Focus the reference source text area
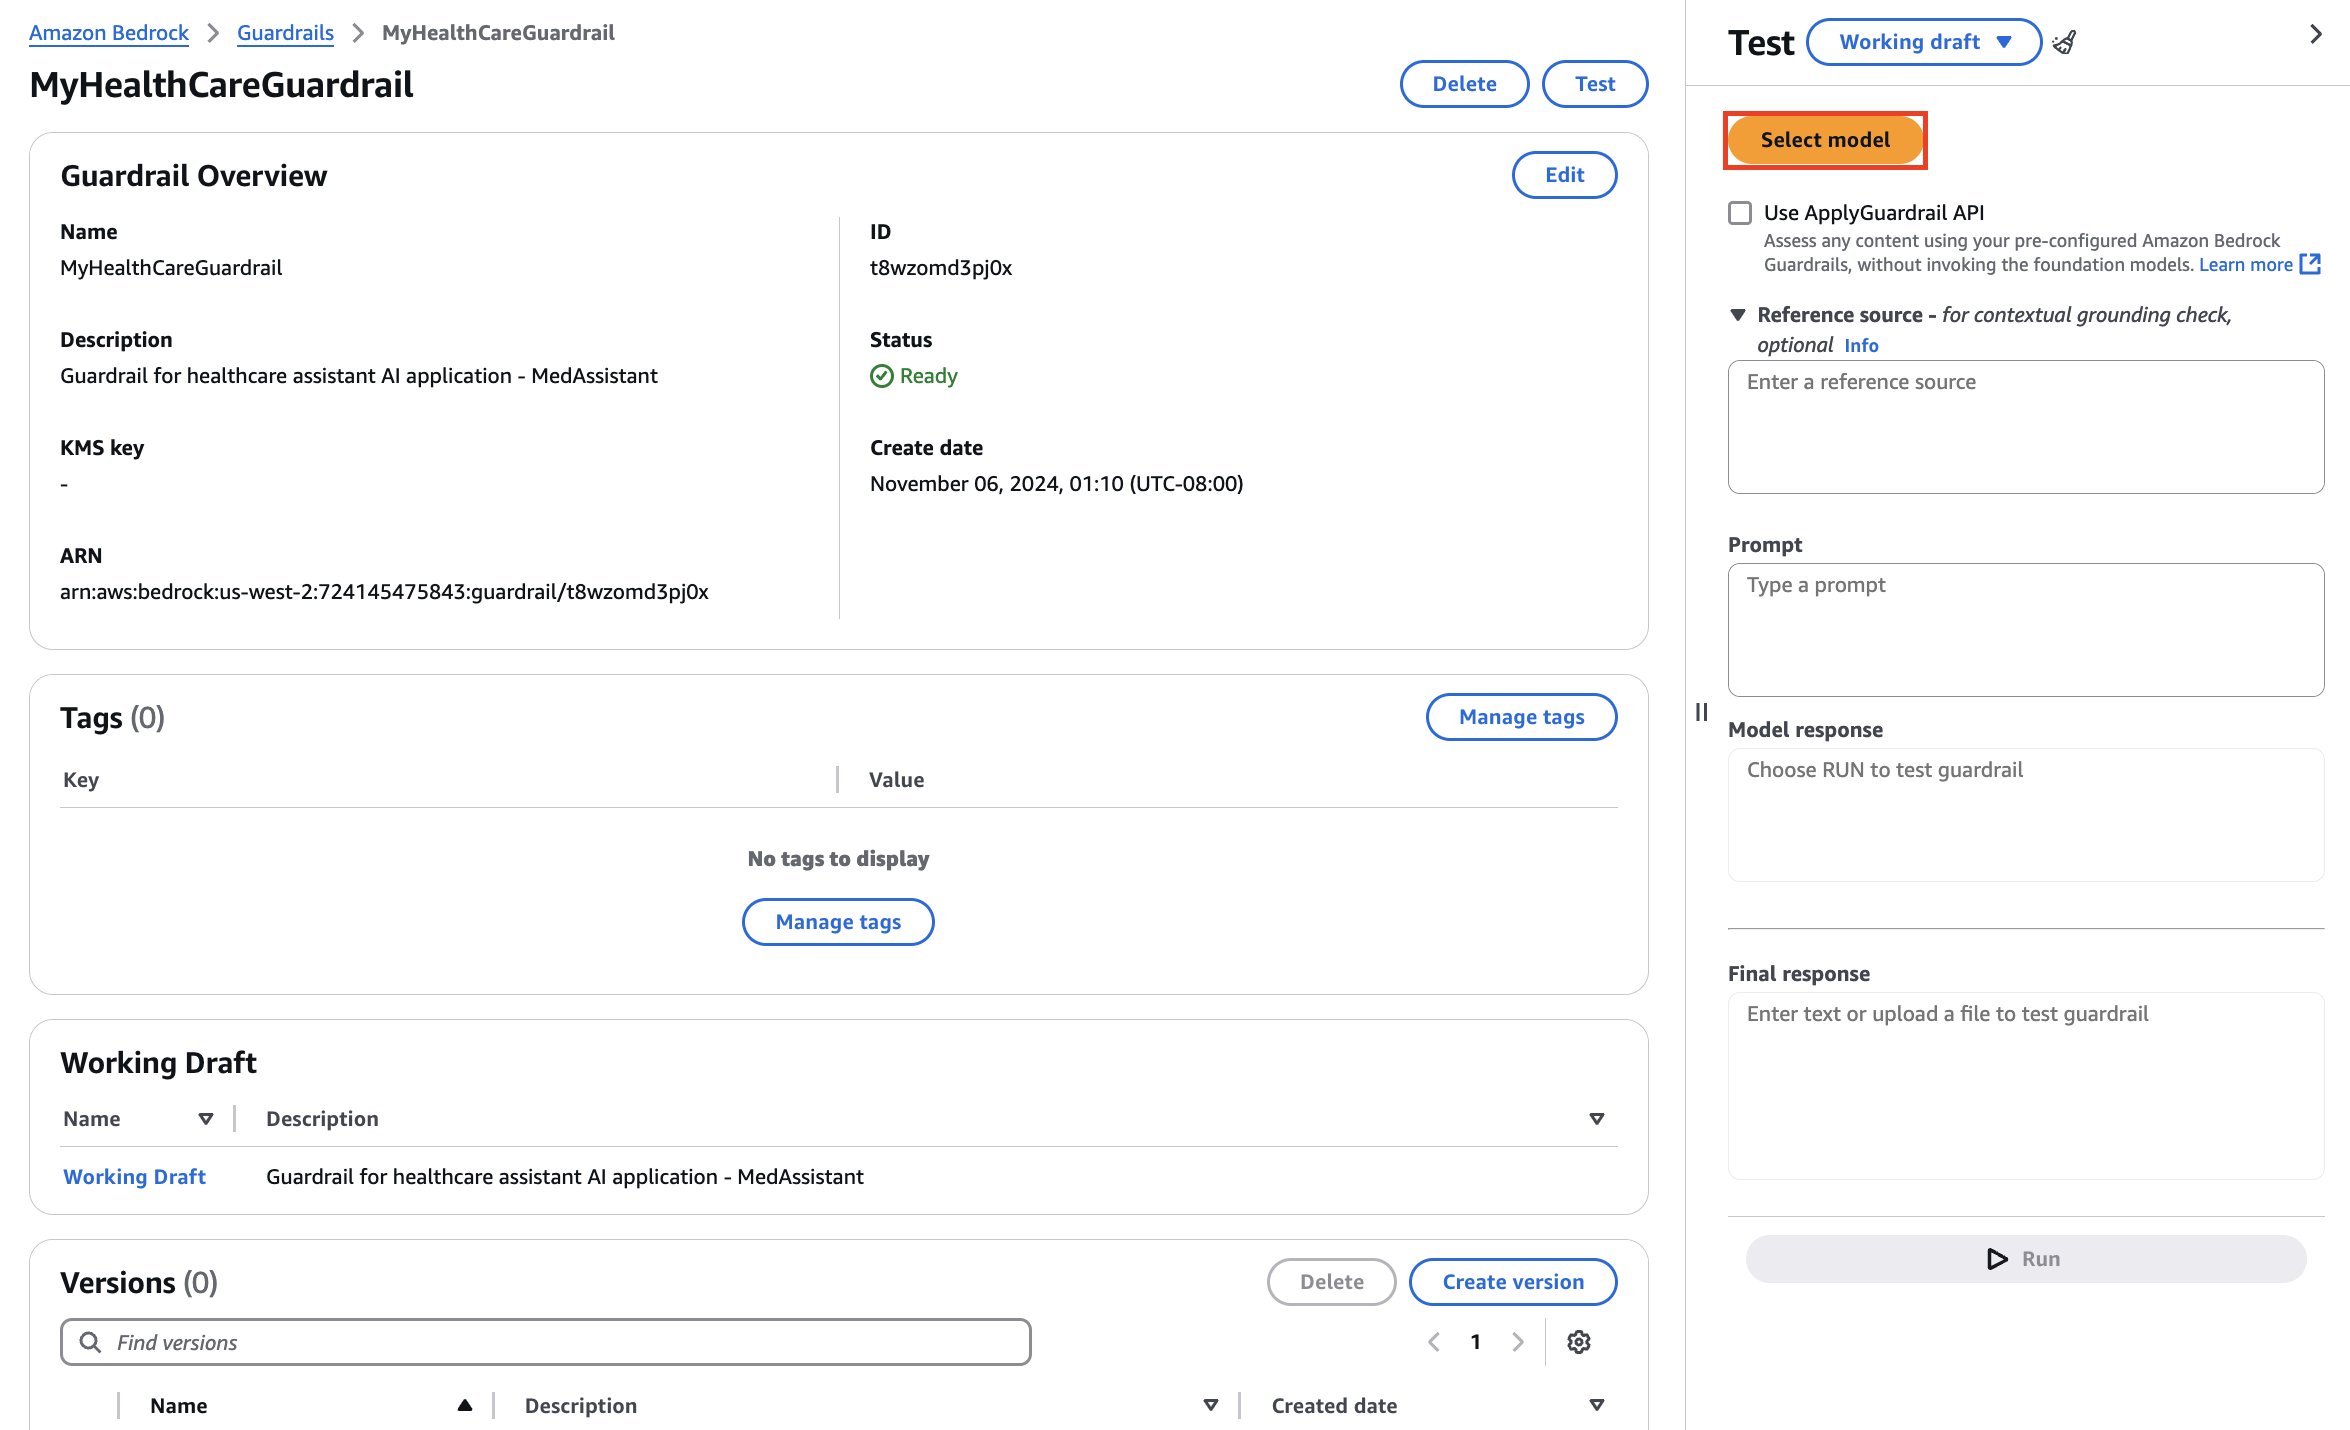Viewport: 2350px width, 1430px height. (2026, 427)
